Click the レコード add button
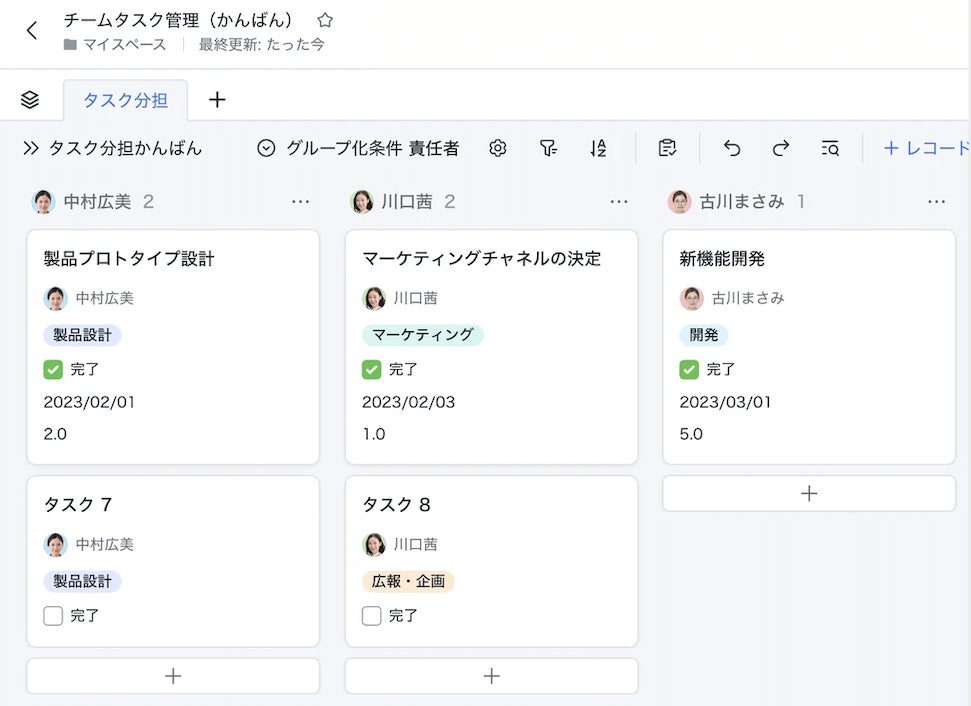971x706 pixels. click(x=925, y=148)
